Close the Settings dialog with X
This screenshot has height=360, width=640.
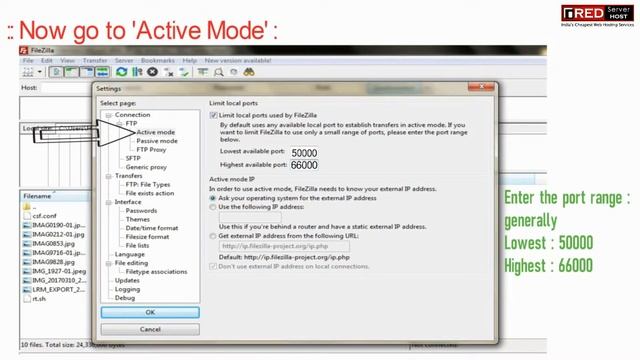click(x=481, y=87)
